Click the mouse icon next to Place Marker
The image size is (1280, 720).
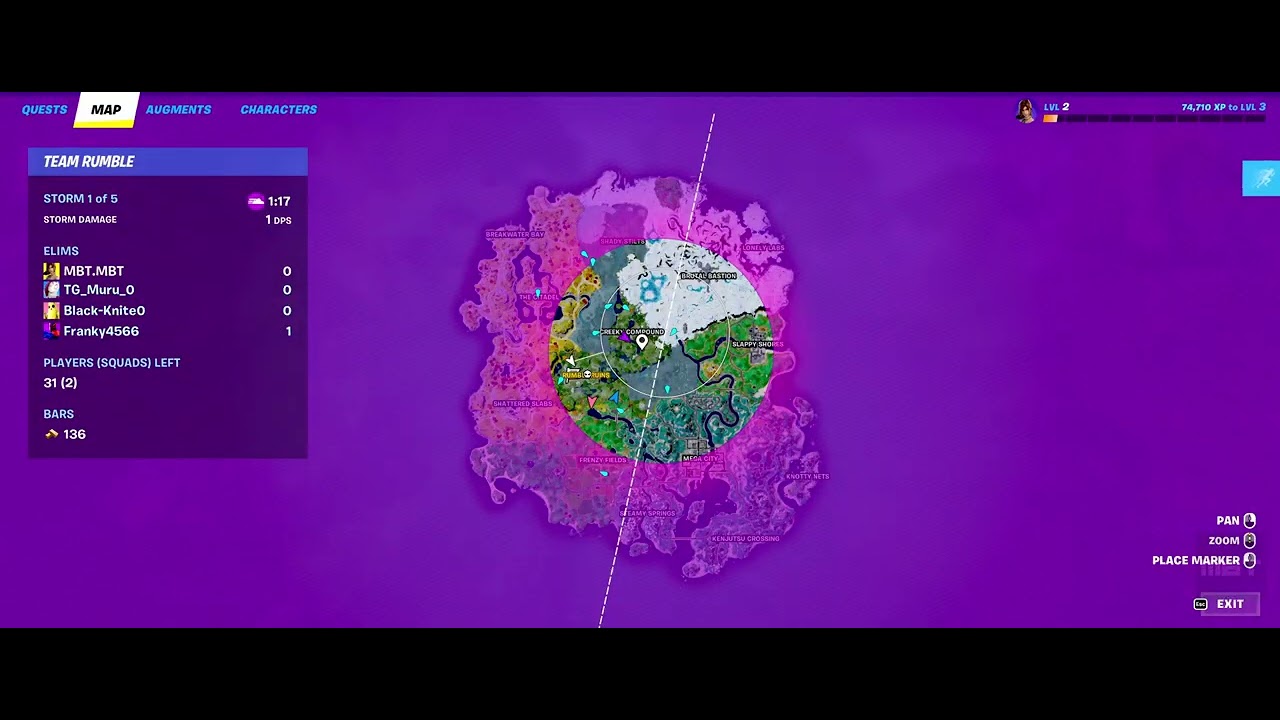tap(1249, 561)
